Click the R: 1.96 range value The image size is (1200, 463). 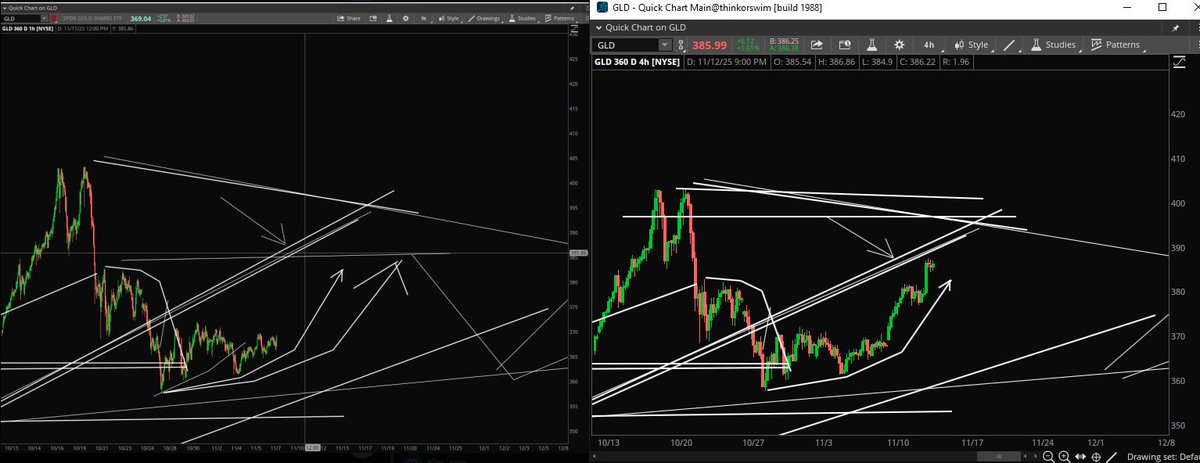(x=956, y=62)
